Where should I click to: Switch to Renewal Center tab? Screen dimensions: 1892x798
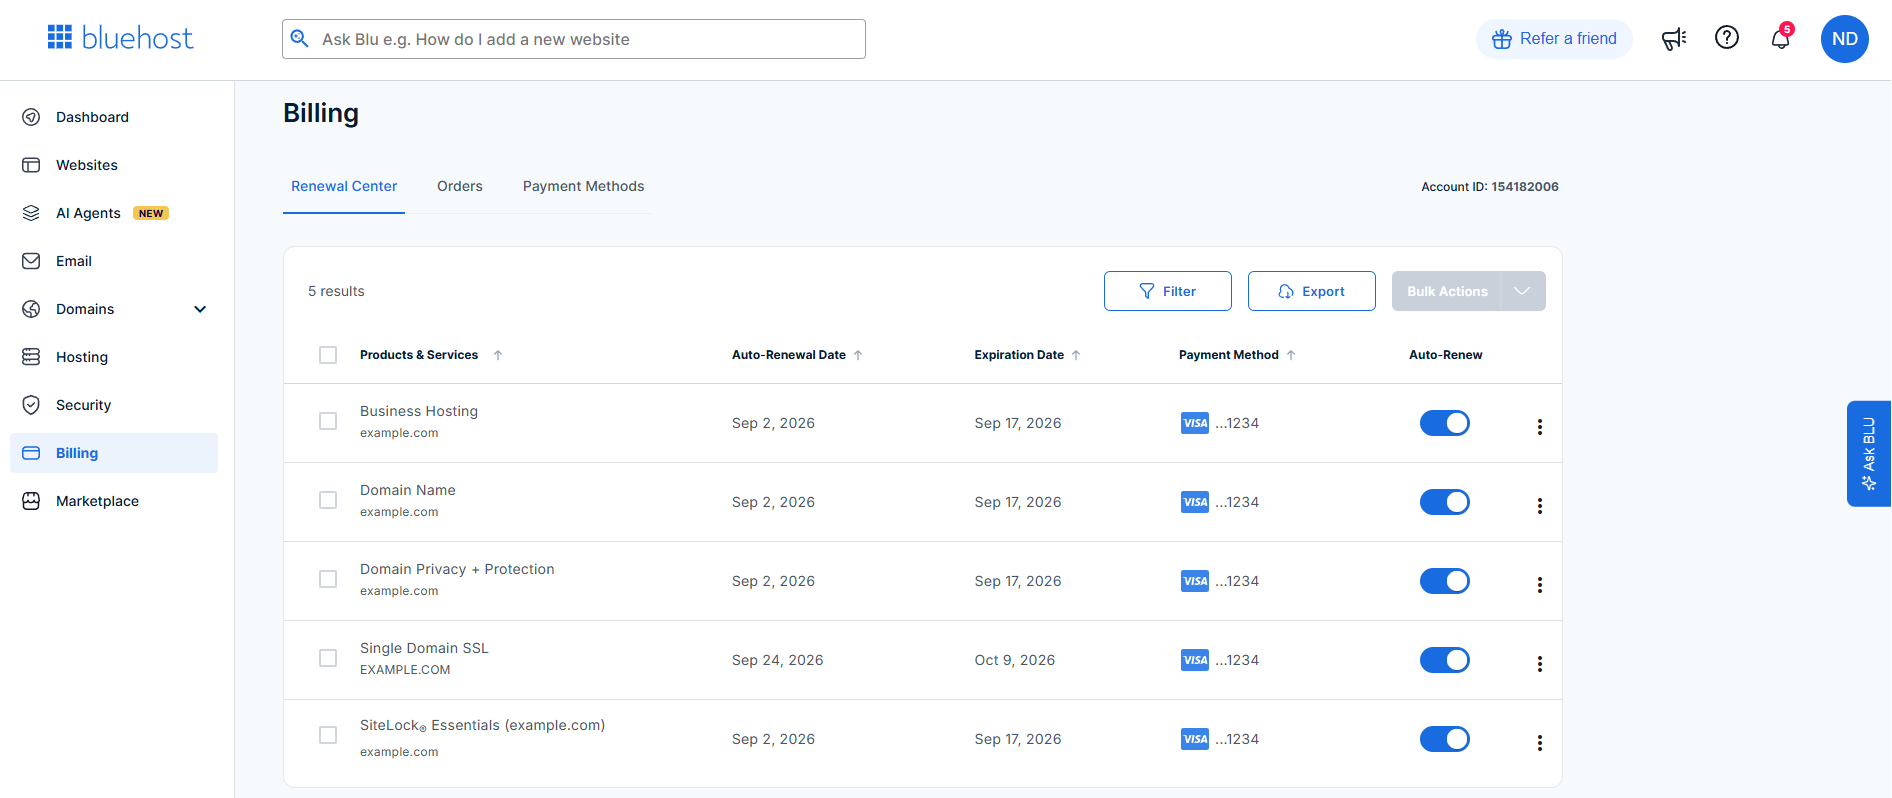coord(344,187)
